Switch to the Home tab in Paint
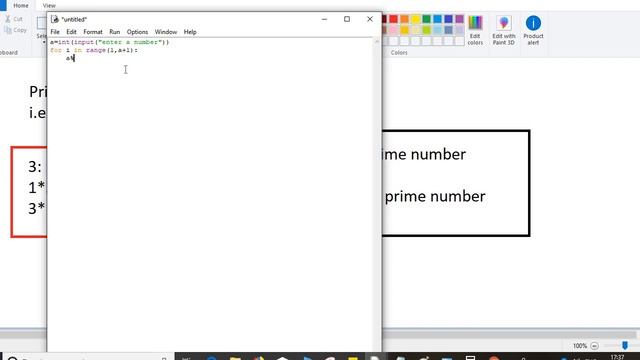 point(21,6)
